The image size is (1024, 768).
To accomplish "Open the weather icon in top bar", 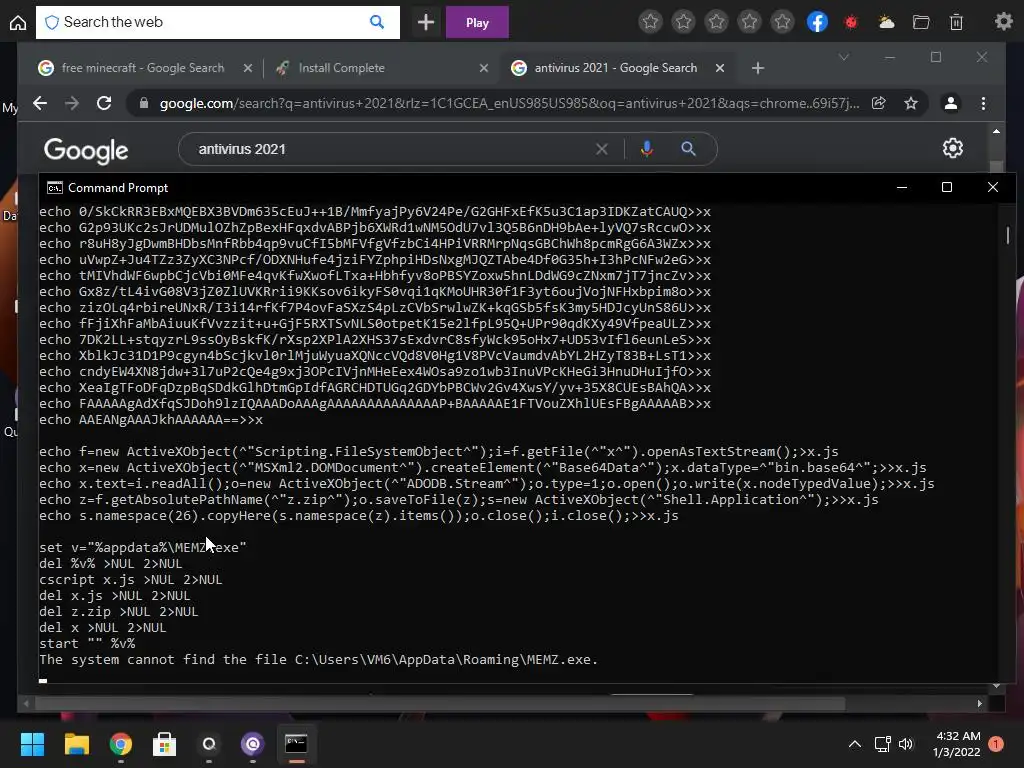I will click(886, 22).
